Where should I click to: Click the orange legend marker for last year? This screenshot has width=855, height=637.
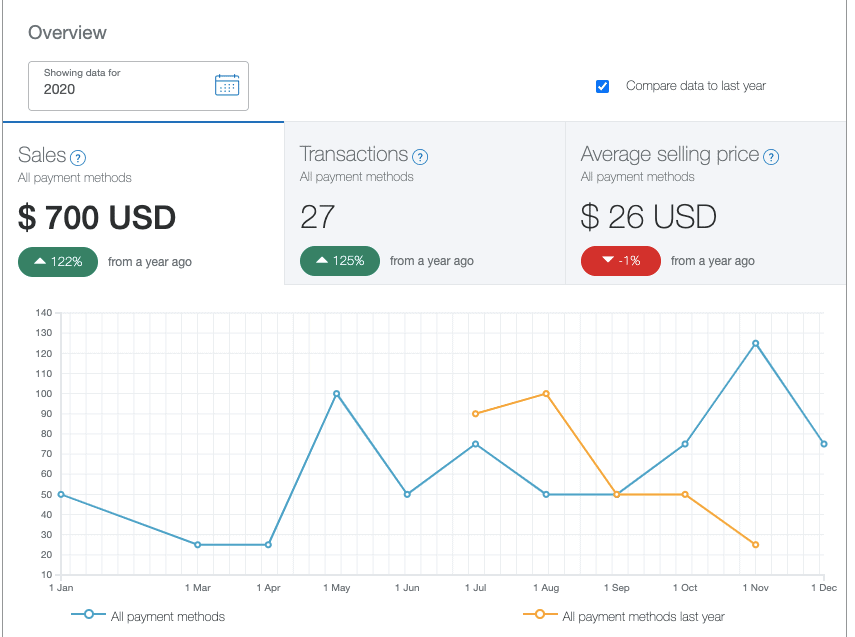[x=540, y=614]
